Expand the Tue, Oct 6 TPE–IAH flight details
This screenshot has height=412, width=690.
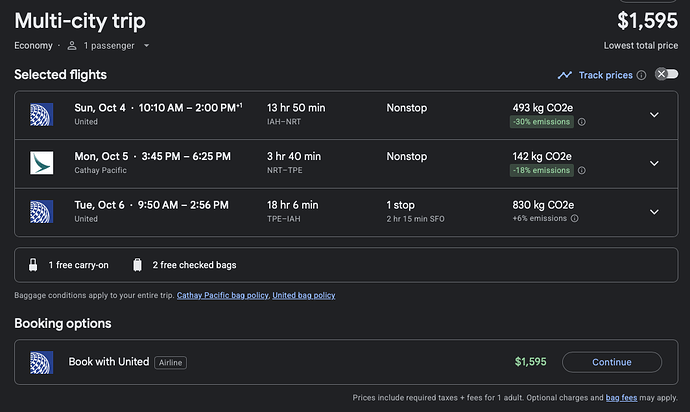tap(654, 212)
